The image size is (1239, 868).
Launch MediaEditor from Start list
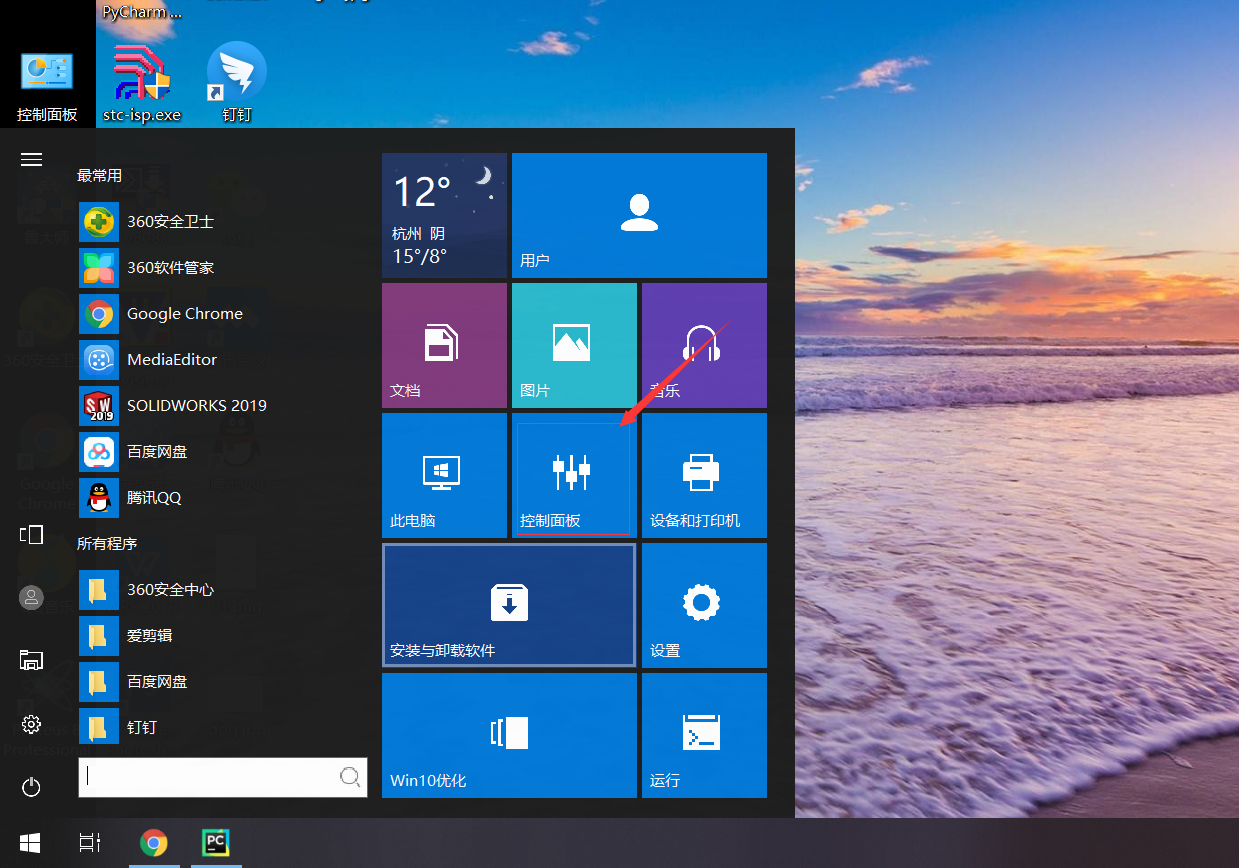(x=222, y=359)
